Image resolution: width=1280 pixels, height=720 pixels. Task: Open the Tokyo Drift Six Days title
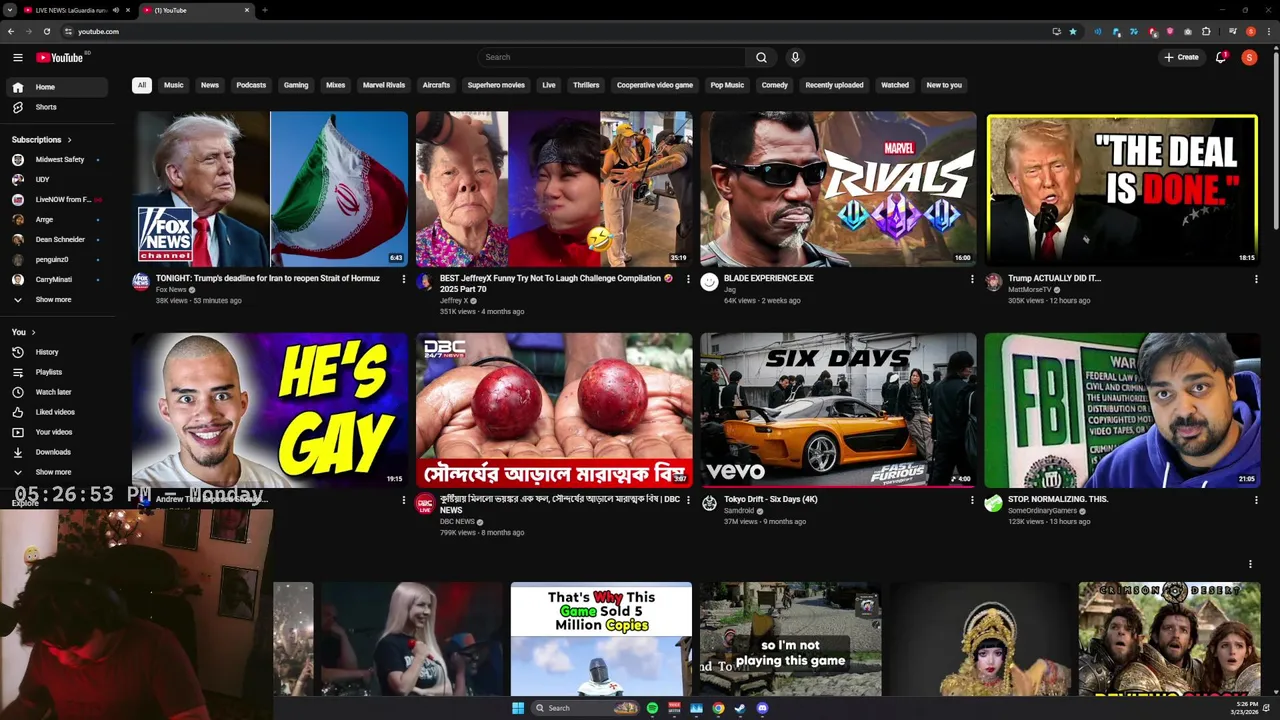click(x=771, y=499)
